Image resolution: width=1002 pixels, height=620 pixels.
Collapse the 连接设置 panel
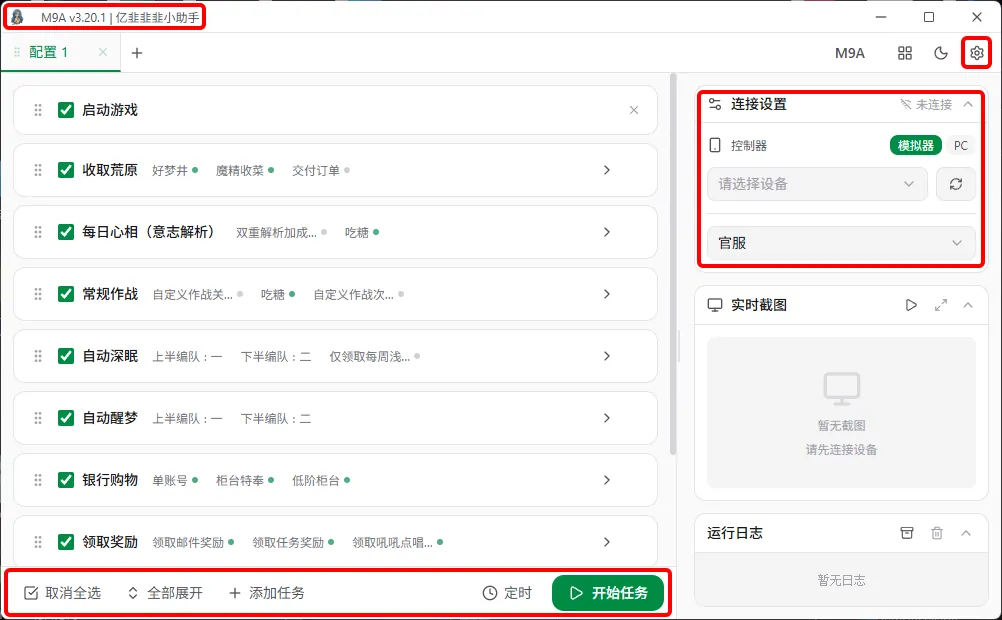968,104
